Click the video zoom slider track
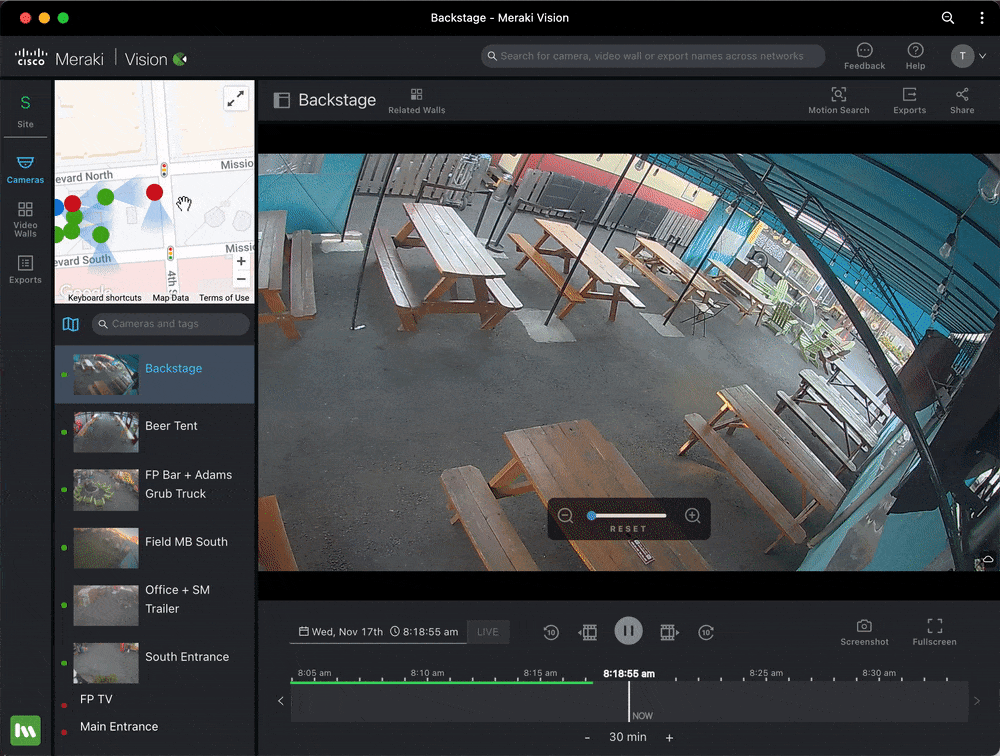The width and height of the screenshot is (1000, 756). [629, 516]
